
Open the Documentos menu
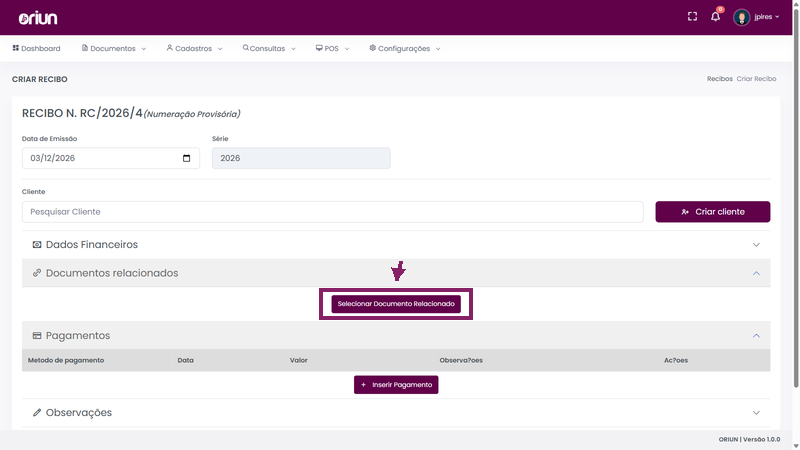(x=113, y=48)
